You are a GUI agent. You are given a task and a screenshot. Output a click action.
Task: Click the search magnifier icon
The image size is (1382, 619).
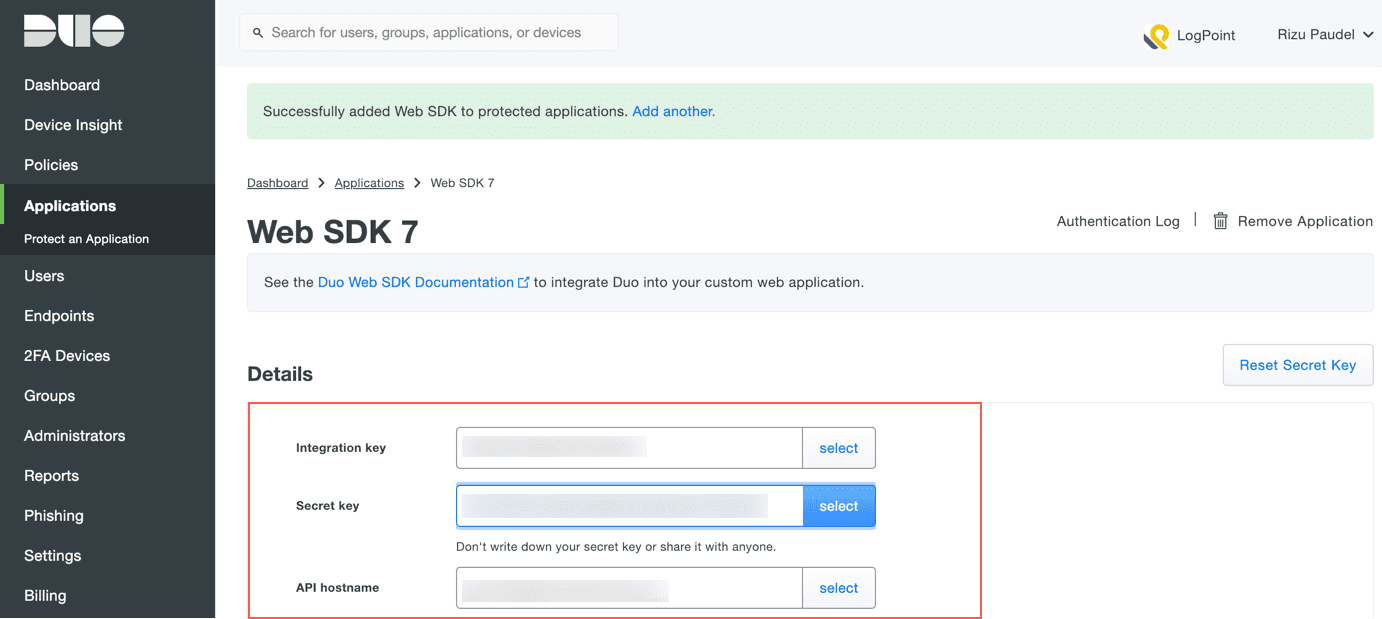(x=258, y=33)
